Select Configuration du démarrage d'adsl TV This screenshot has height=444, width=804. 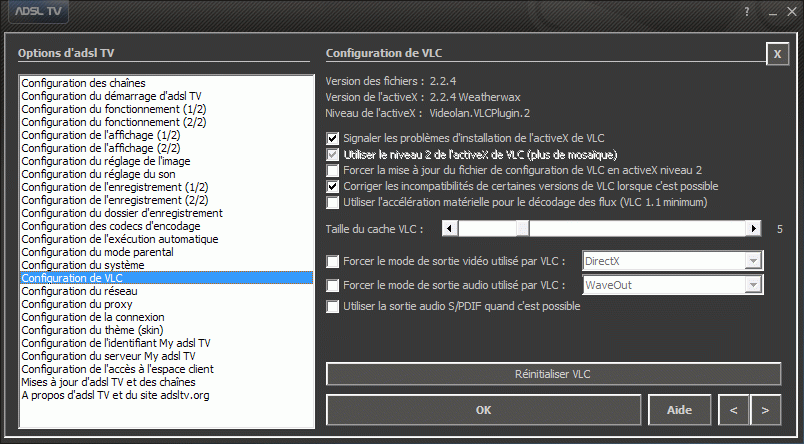pos(166,96)
